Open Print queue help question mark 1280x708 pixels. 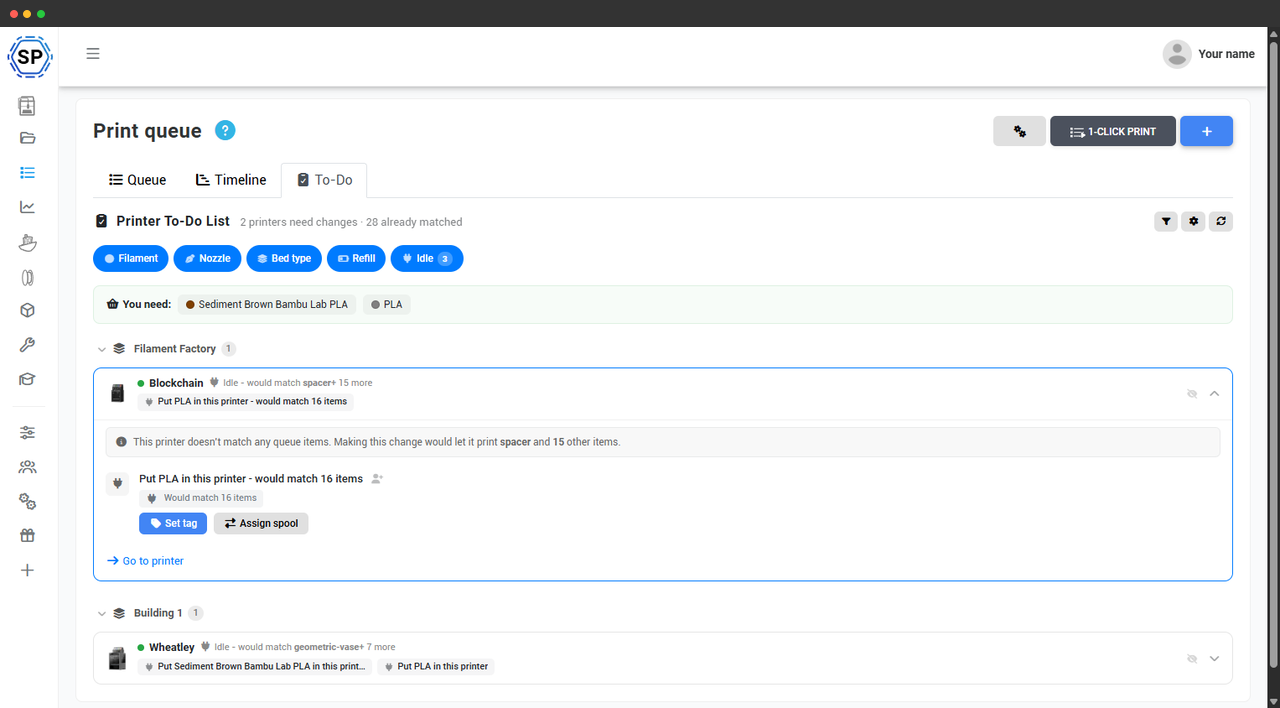(225, 131)
